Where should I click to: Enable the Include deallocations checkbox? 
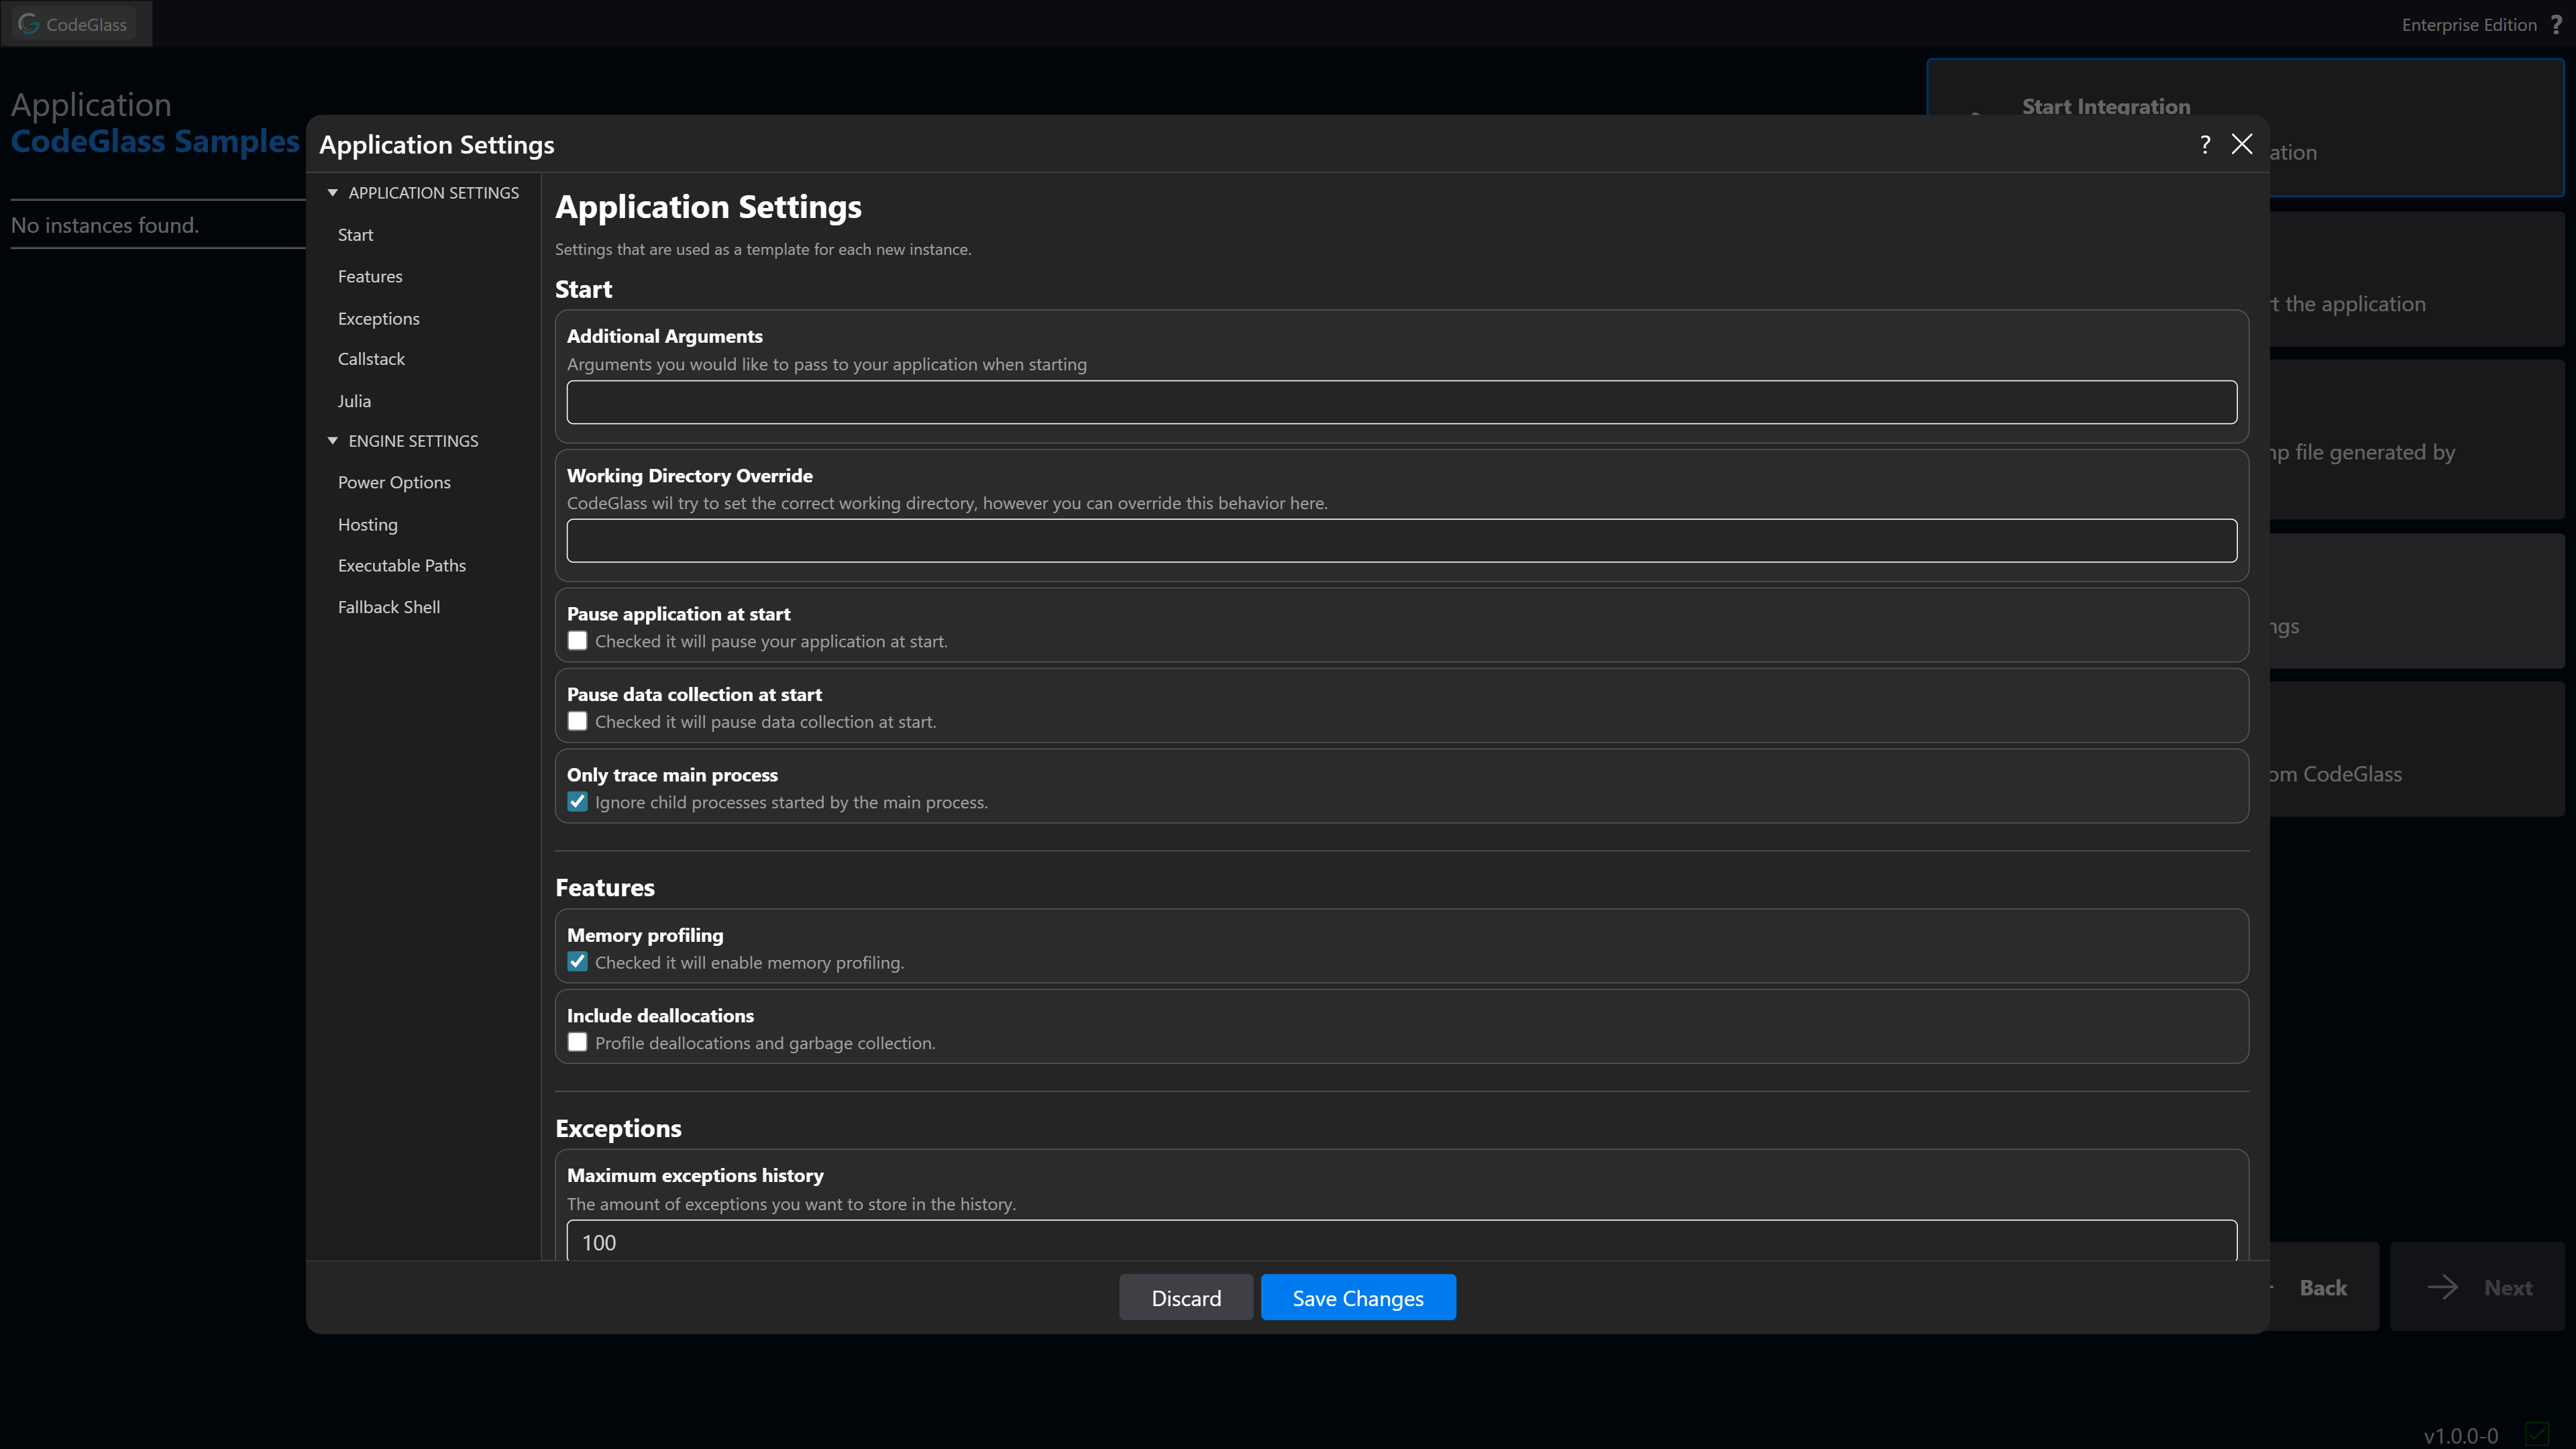577,1042
